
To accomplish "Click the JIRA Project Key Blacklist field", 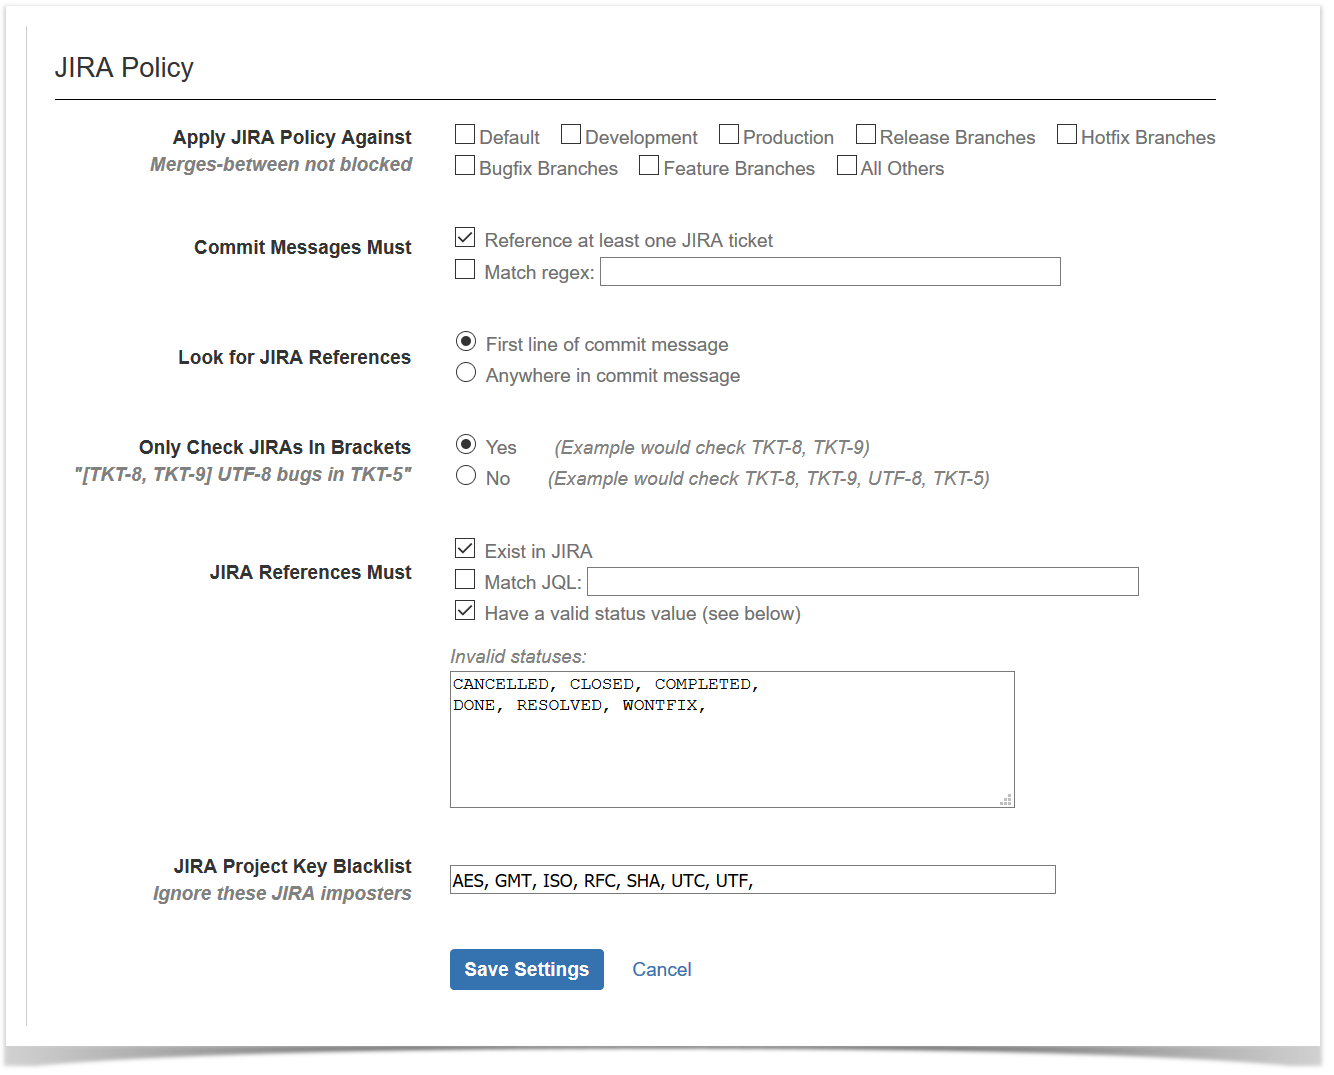I will pos(753,880).
